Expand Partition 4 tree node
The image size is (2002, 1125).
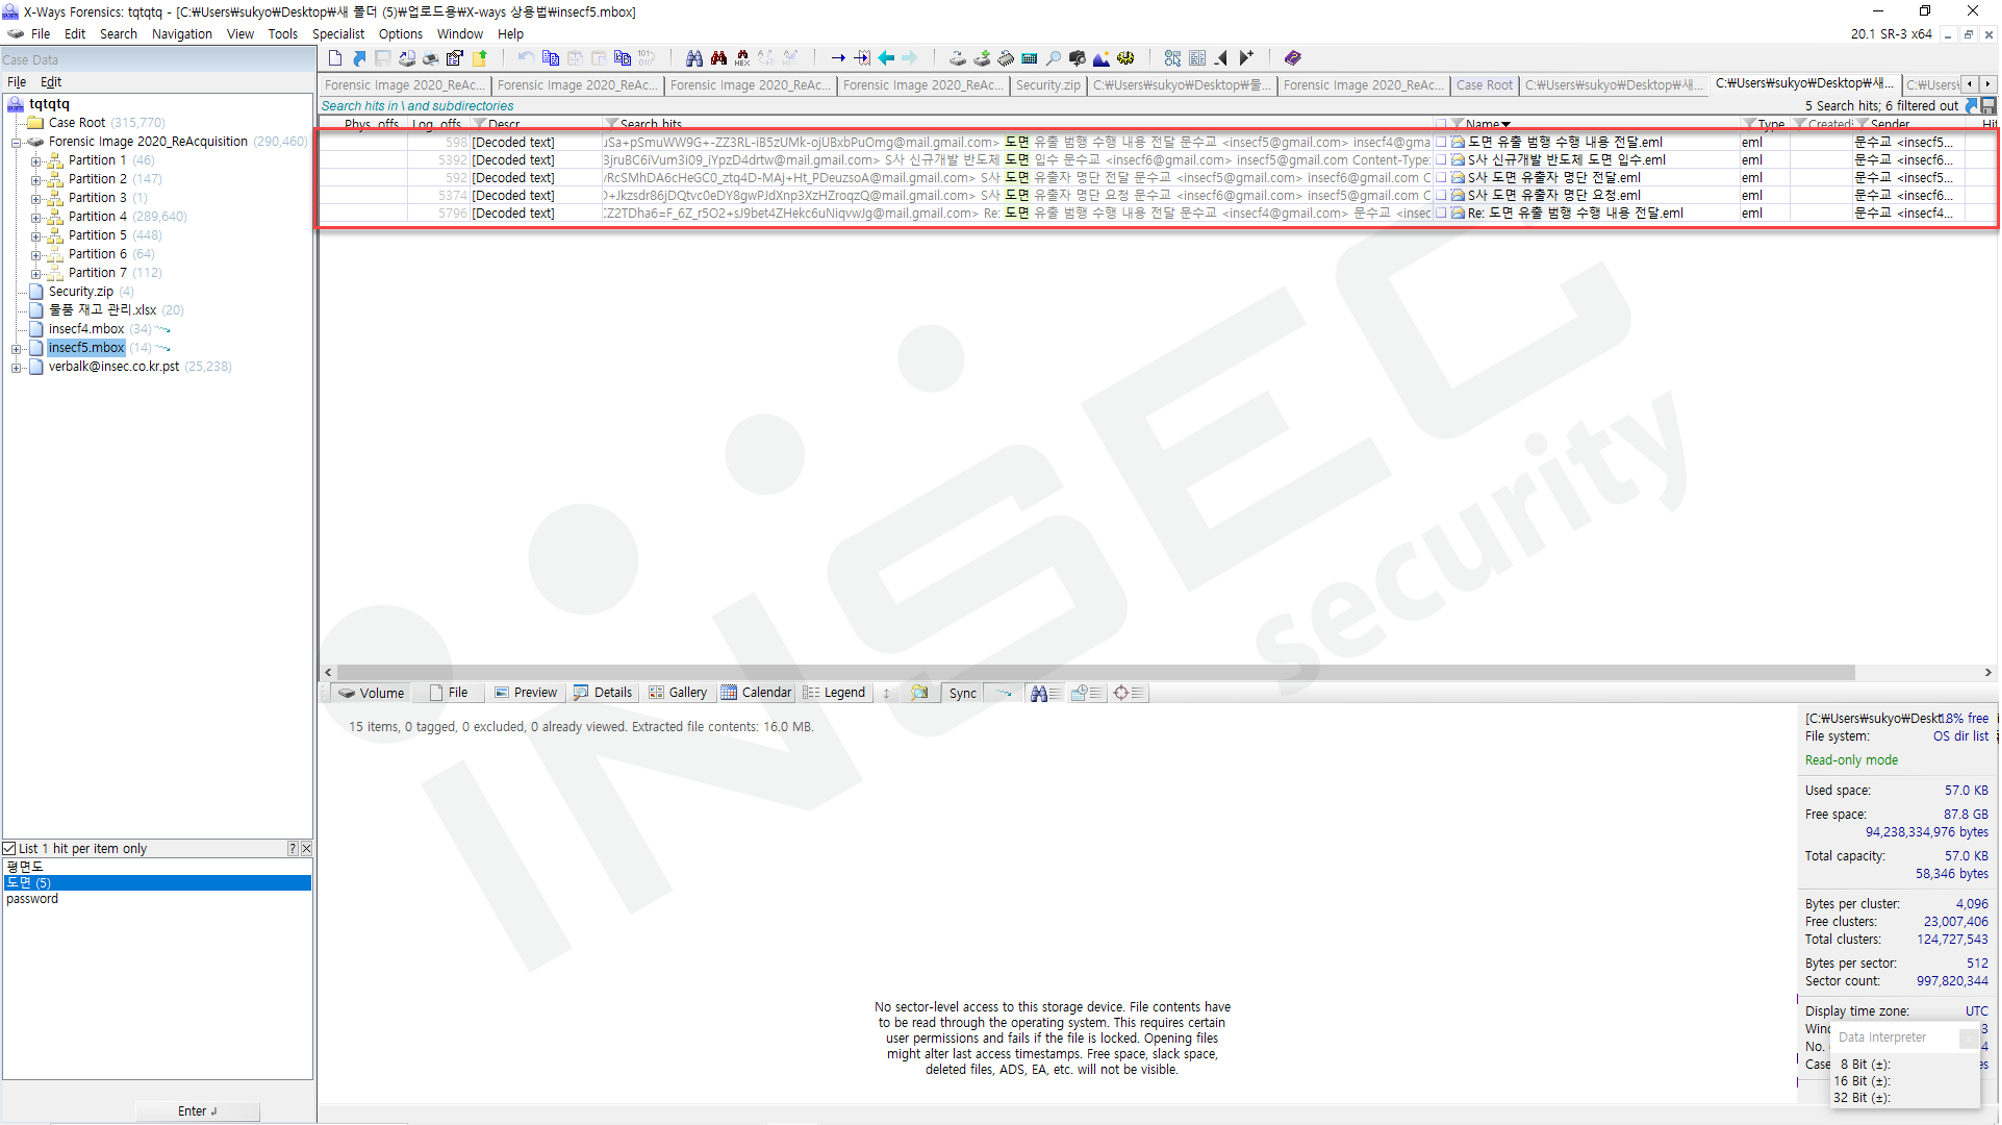click(x=36, y=217)
